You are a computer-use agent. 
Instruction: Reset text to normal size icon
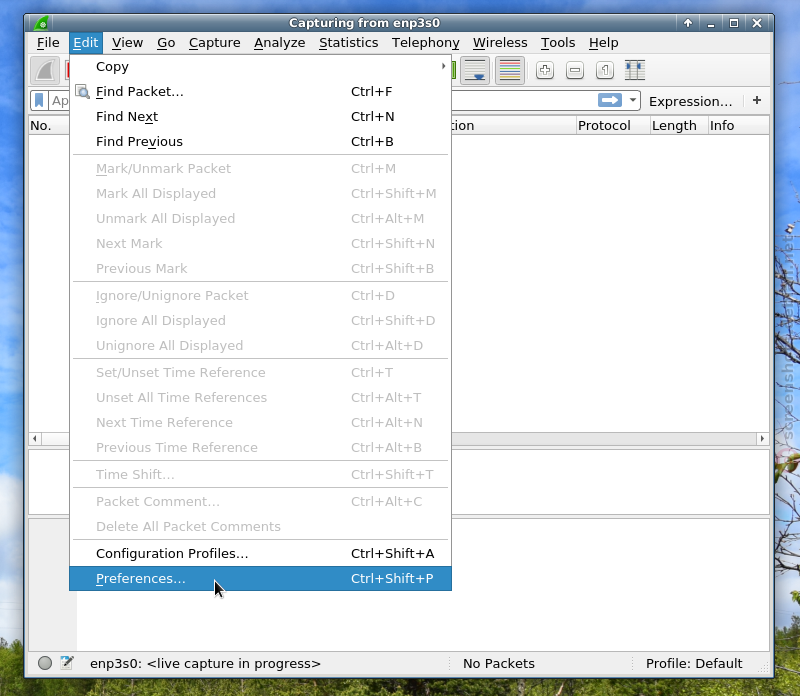[x=605, y=70]
